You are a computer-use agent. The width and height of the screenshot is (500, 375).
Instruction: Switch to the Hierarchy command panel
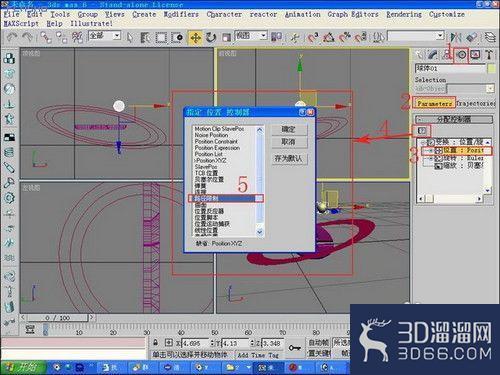(x=447, y=55)
